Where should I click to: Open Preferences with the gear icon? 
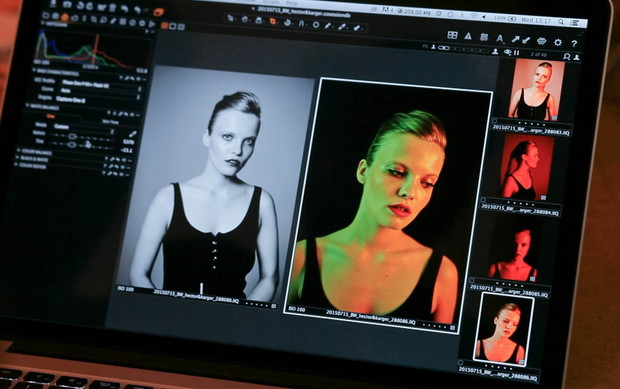[558, 42]
